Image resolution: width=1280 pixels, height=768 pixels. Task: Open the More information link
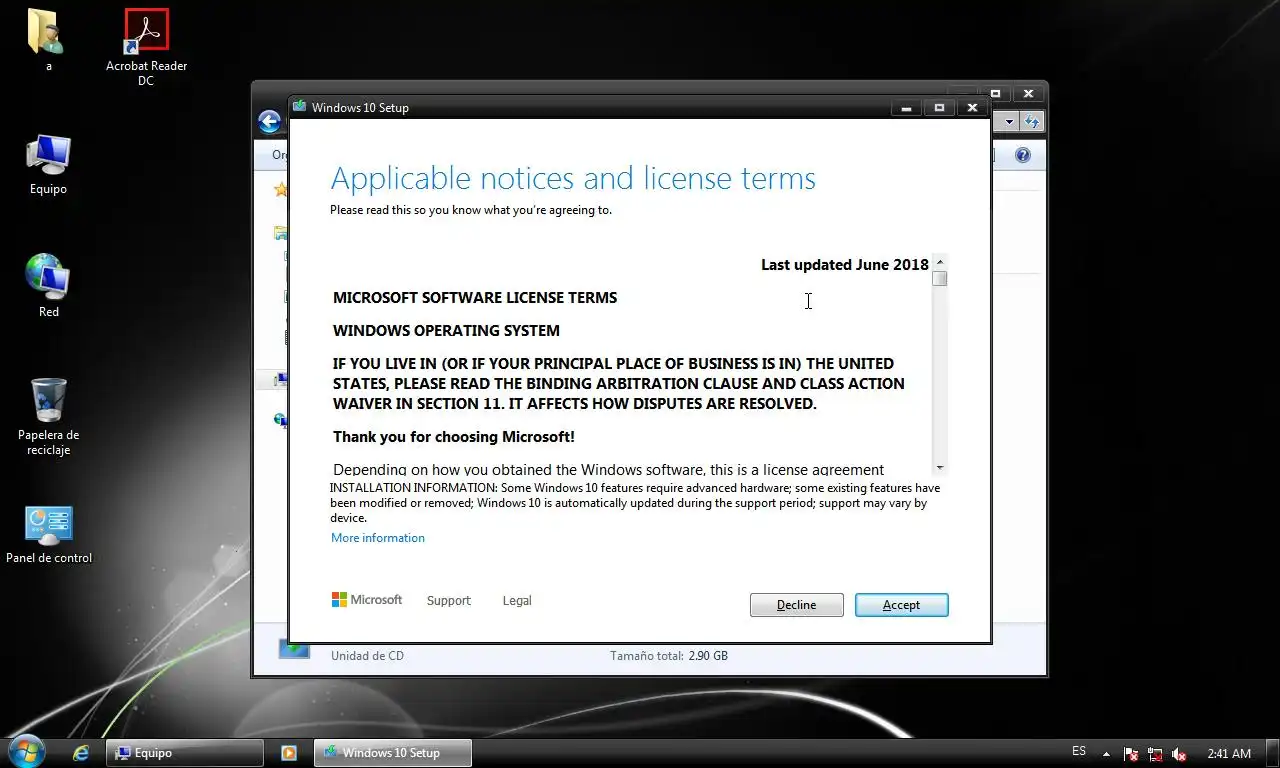tap(378, 538)
